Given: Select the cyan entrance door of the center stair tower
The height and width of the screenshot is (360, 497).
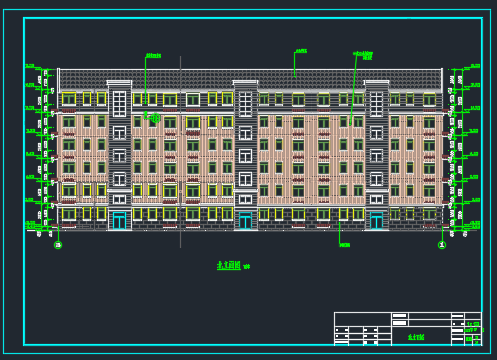Looking at the screenshot, I should [245, 221].
